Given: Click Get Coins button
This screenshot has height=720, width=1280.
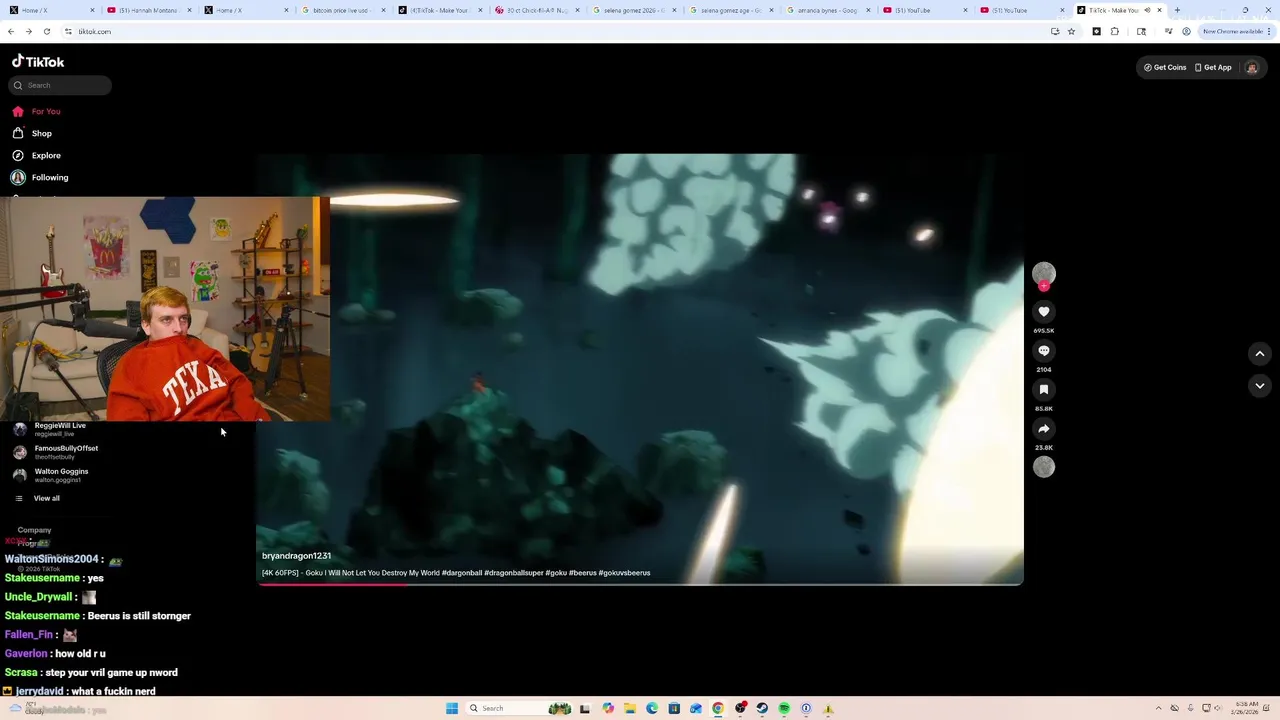Looking at the screenshot, I should point(1165,67).
